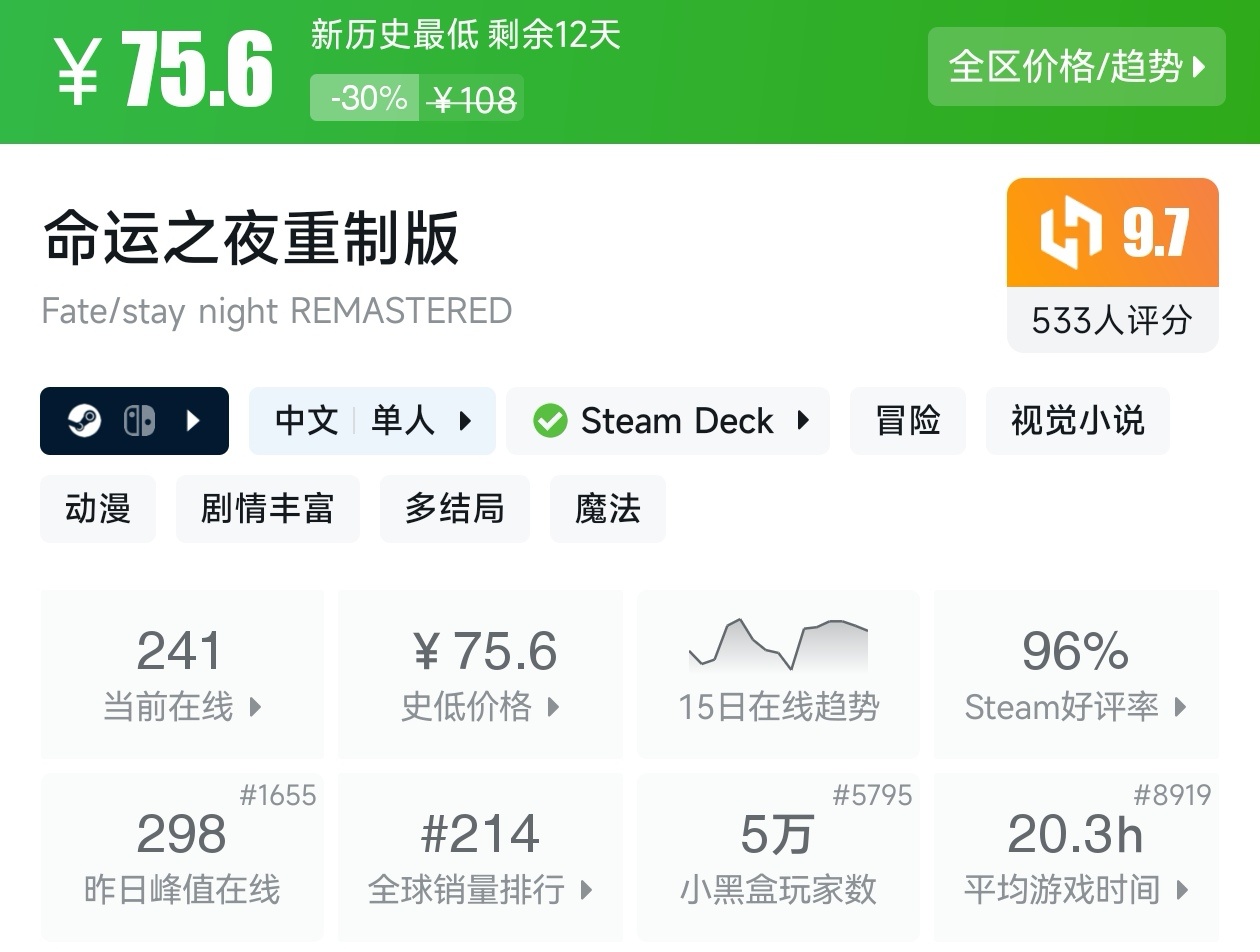Screen dimensions: 1260x952
Task: Open 全球销量排行 sales ranking
Action: tap(480, 857)
